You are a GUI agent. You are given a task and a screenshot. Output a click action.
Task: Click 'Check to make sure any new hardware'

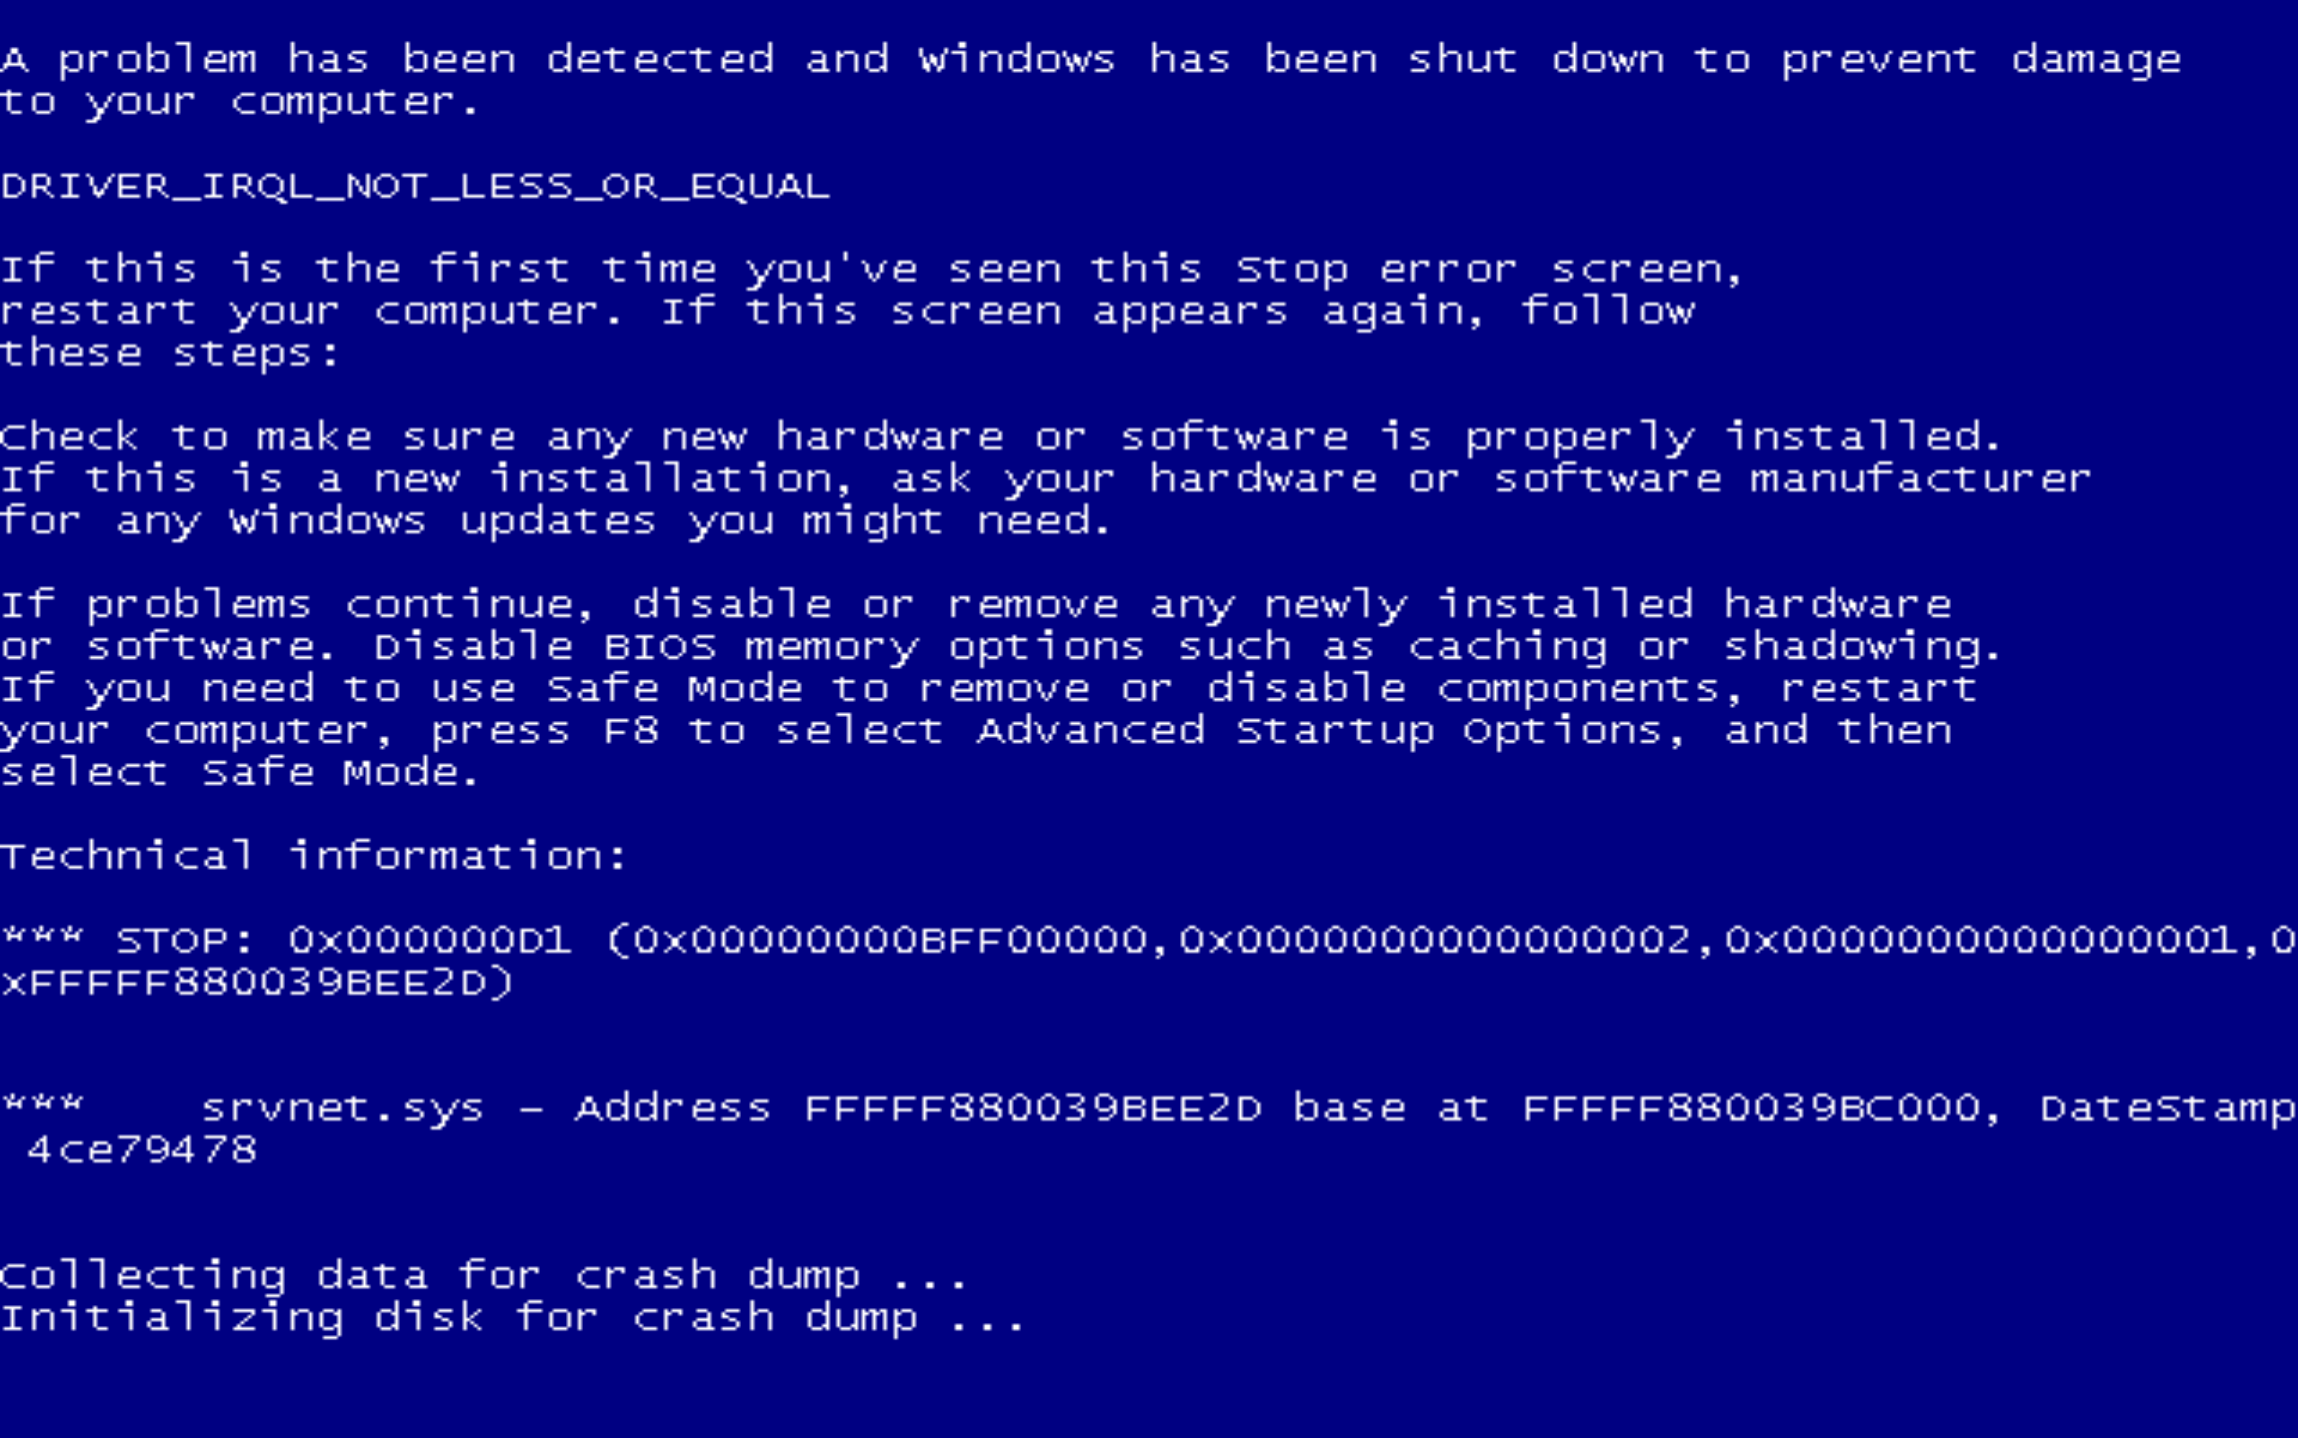click(502, 438)
